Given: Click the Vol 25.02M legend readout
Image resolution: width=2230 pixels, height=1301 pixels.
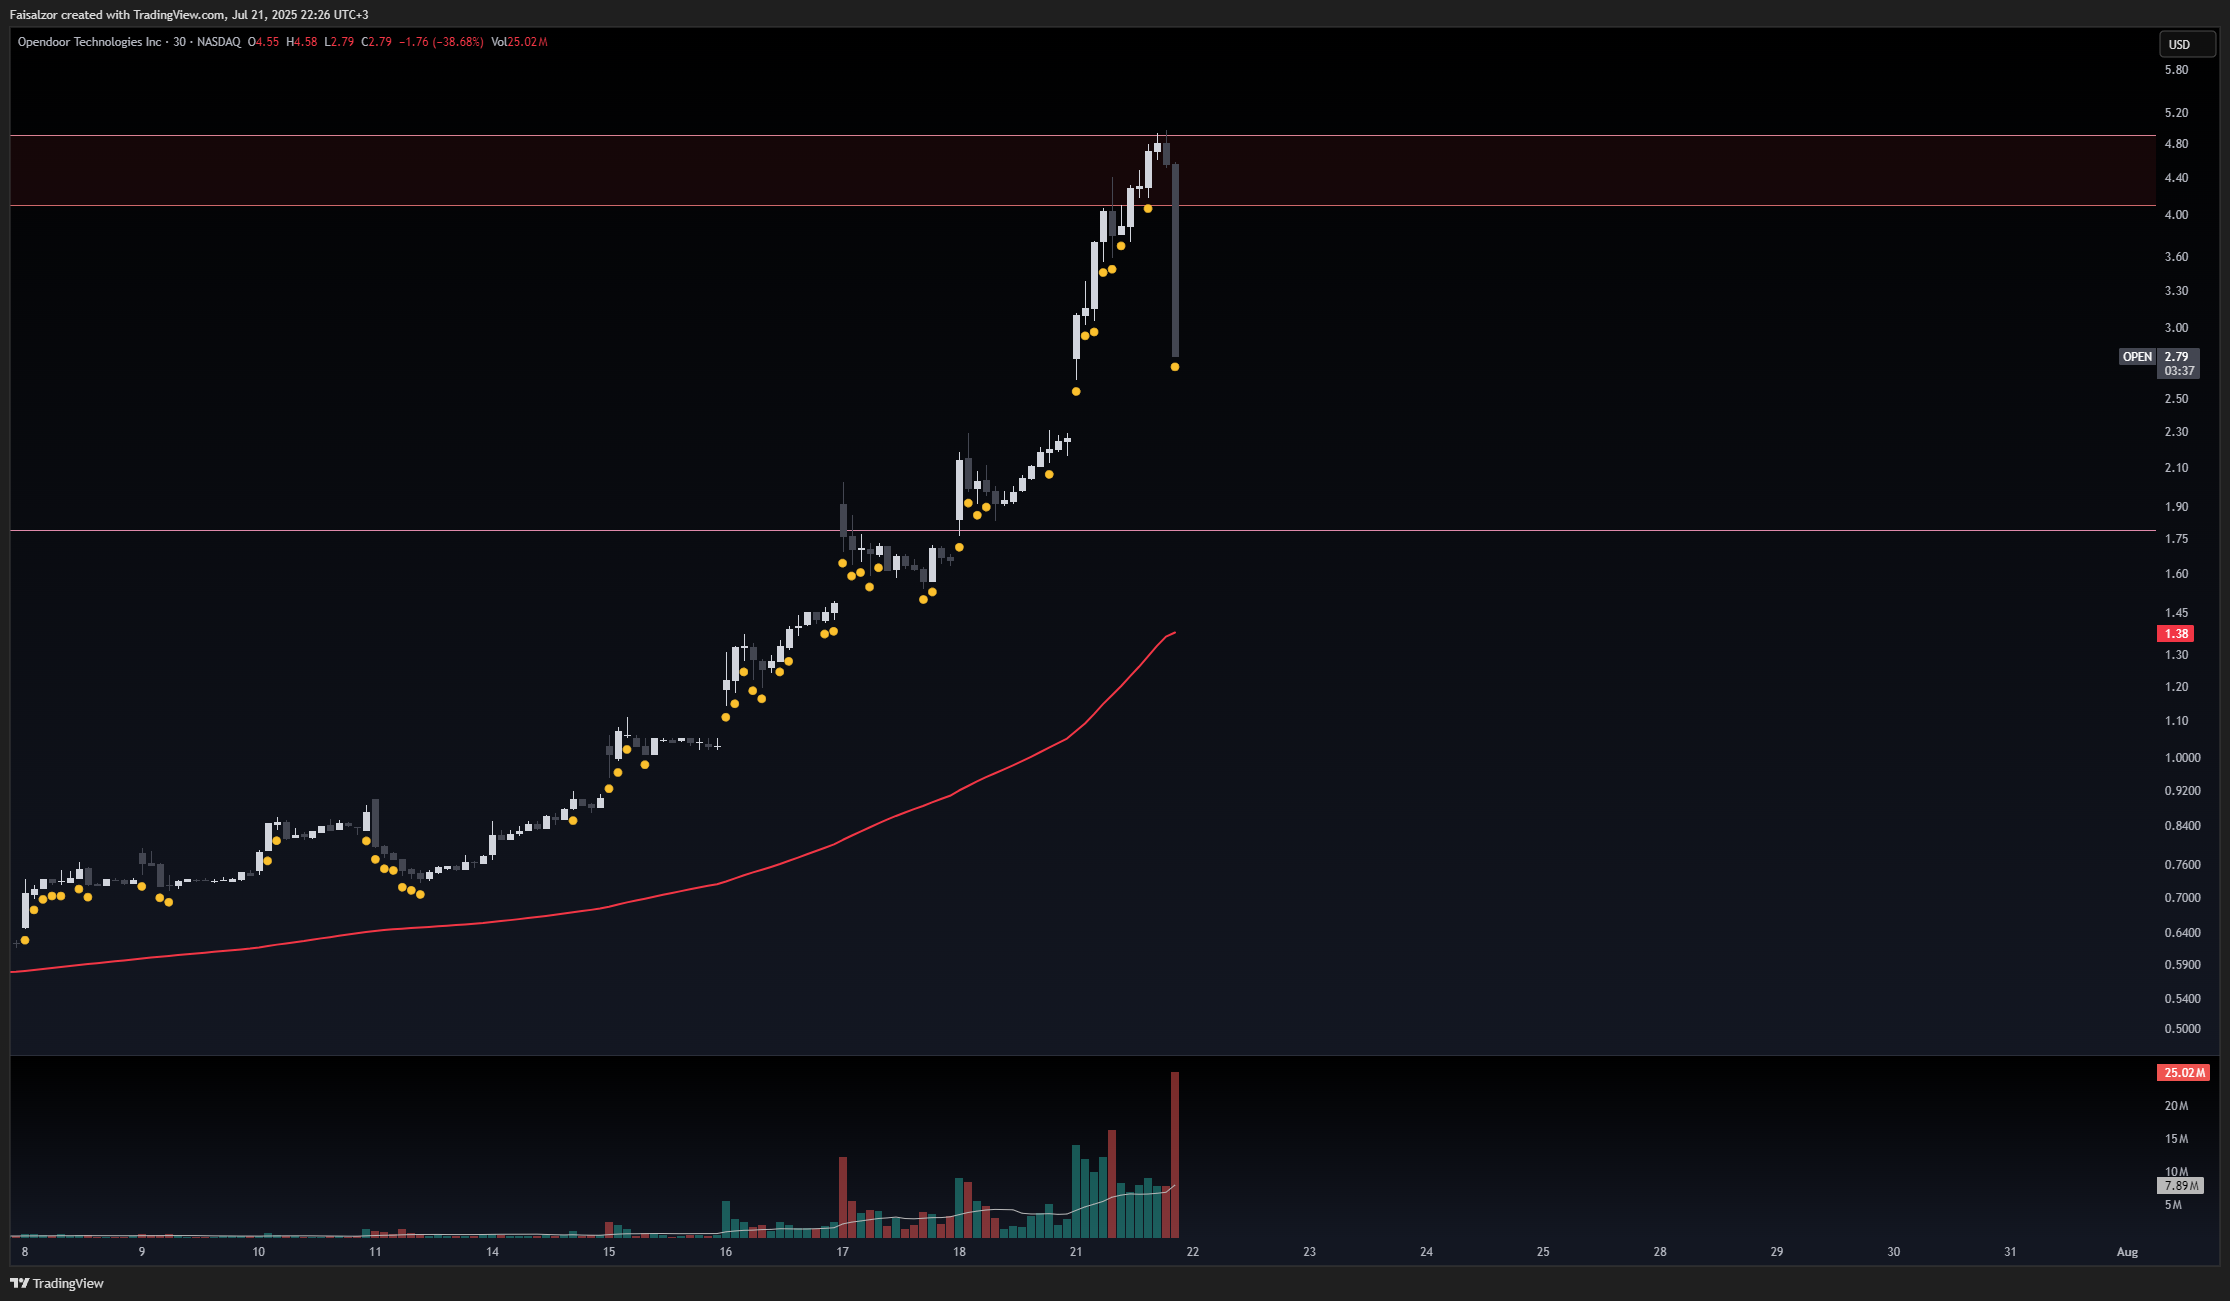Looking at the screenshot, I should pyautogui.click(x=519, y=42).
